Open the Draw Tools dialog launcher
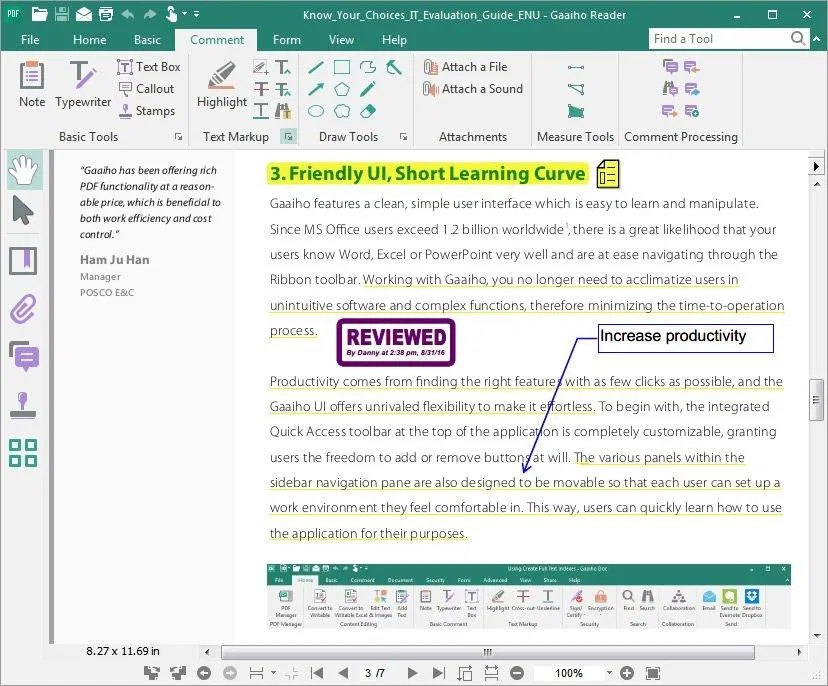 403,137
